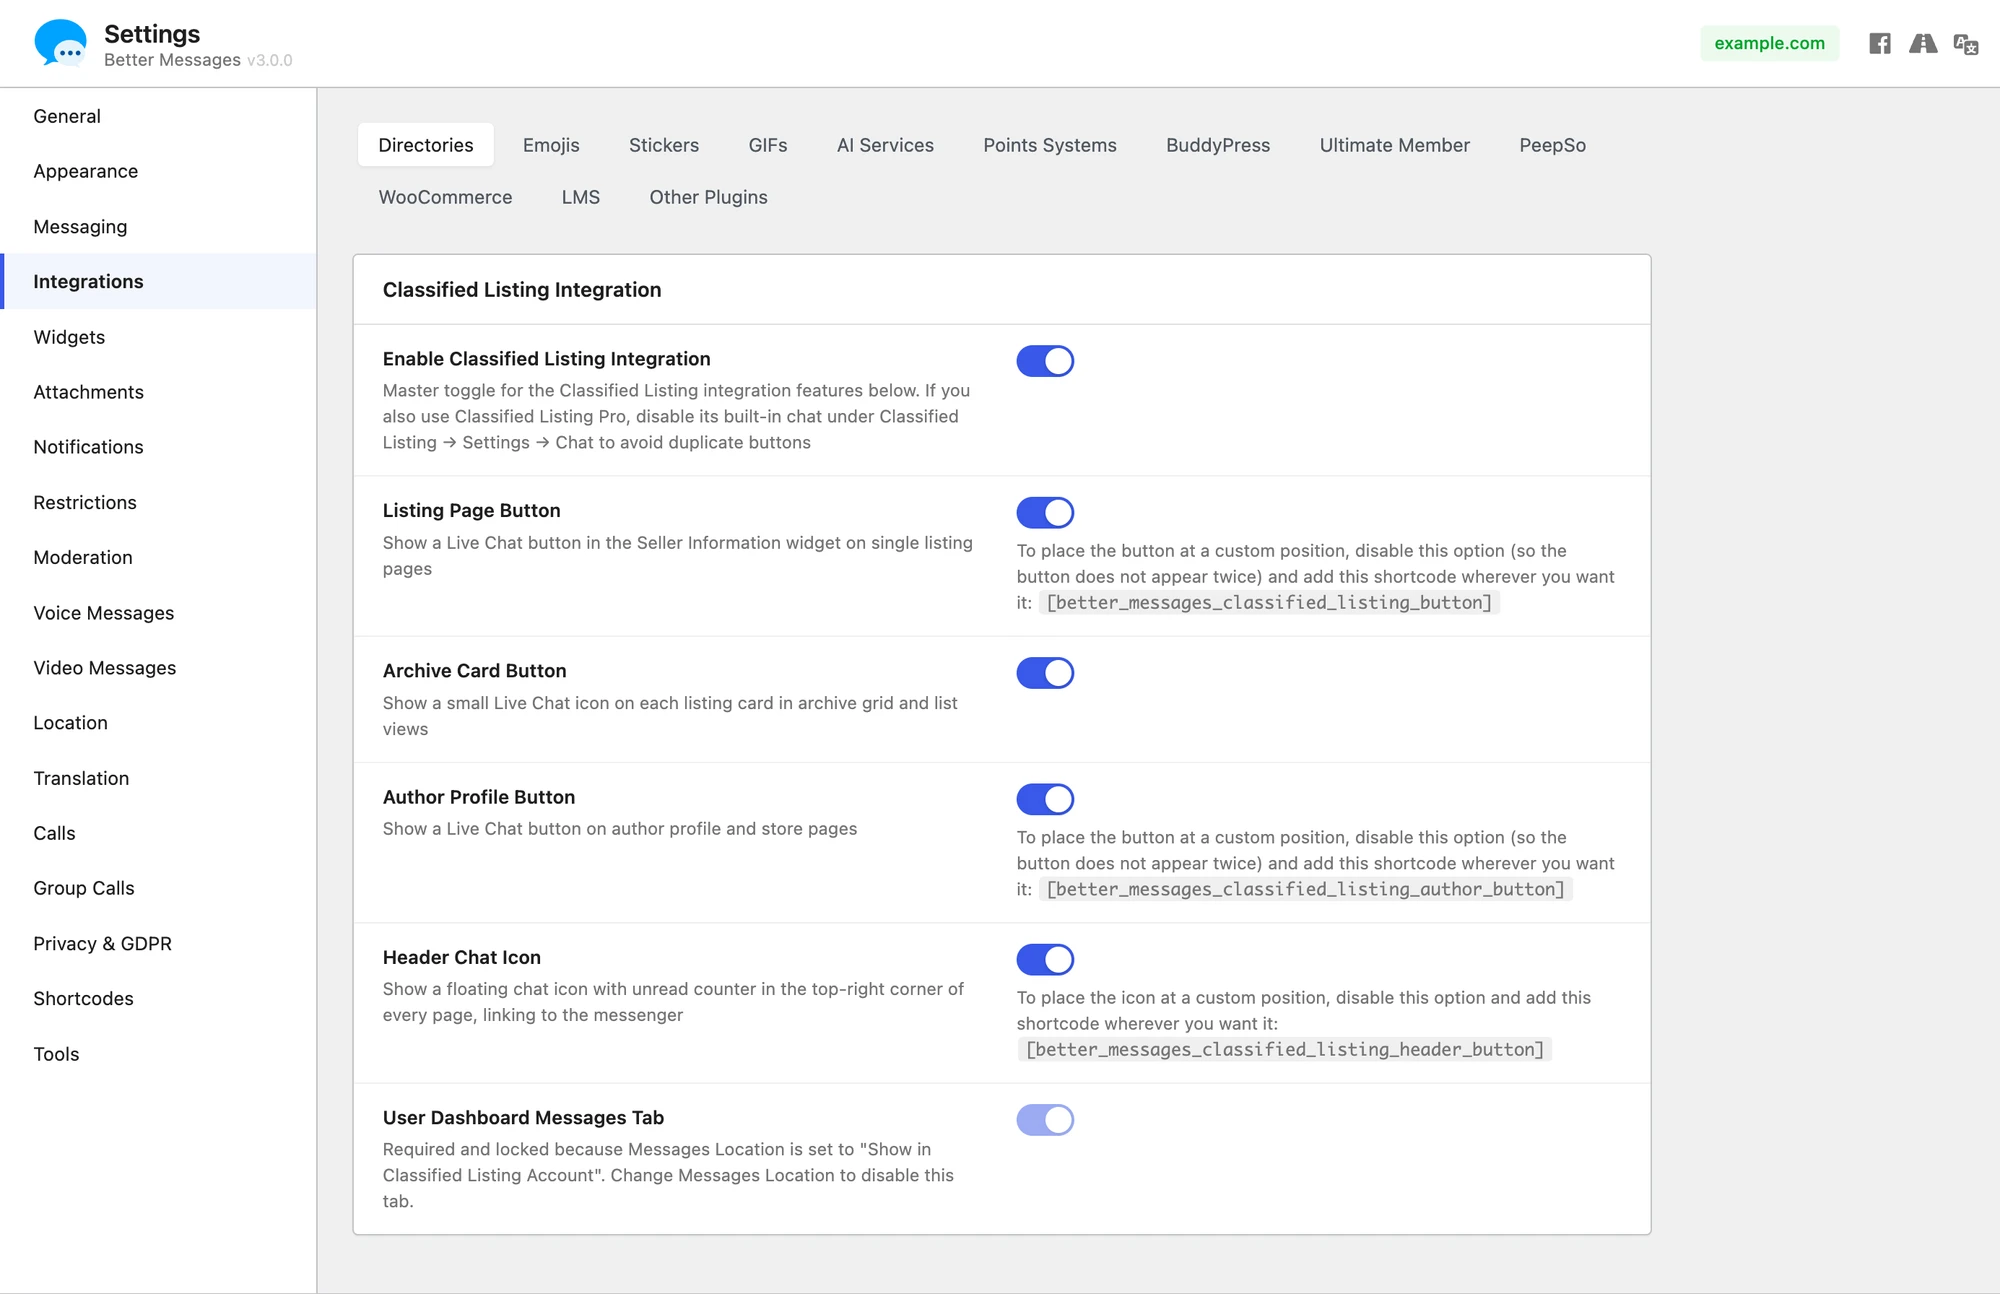Screen dimensions: 2000x1294
Task: Disable the Listing Page Button switch
Action: pyautogui.click(x=1045, y=512)
